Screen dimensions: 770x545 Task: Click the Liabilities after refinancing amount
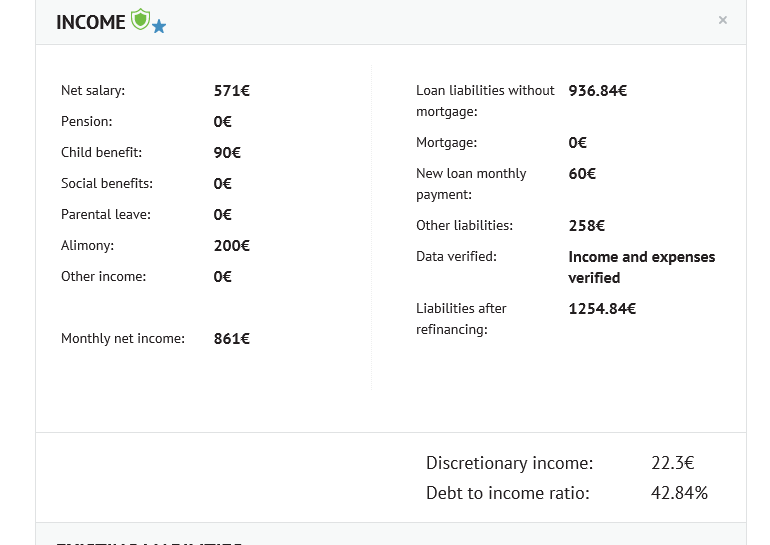(x=602, y=309)
